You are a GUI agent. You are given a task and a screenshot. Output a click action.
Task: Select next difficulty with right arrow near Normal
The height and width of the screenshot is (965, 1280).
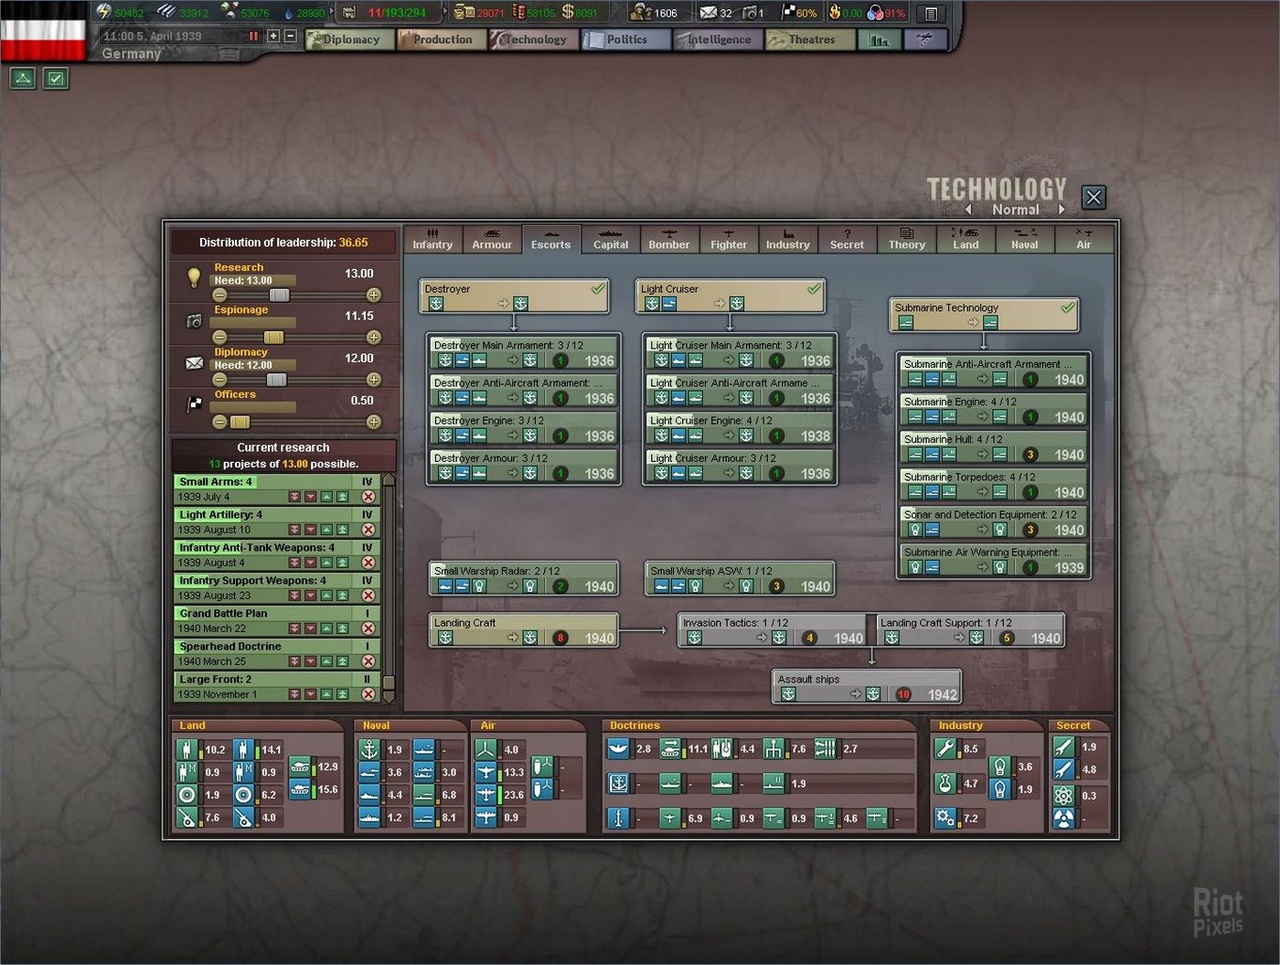(1061, 210)
